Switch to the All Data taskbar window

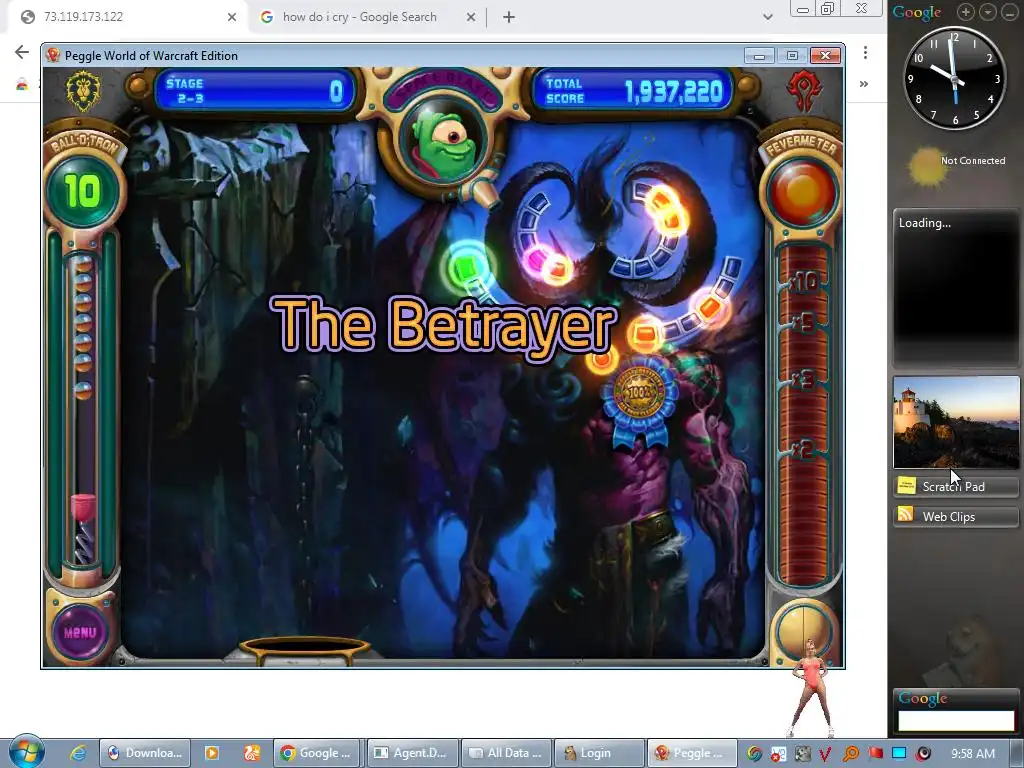click(507, 753)
